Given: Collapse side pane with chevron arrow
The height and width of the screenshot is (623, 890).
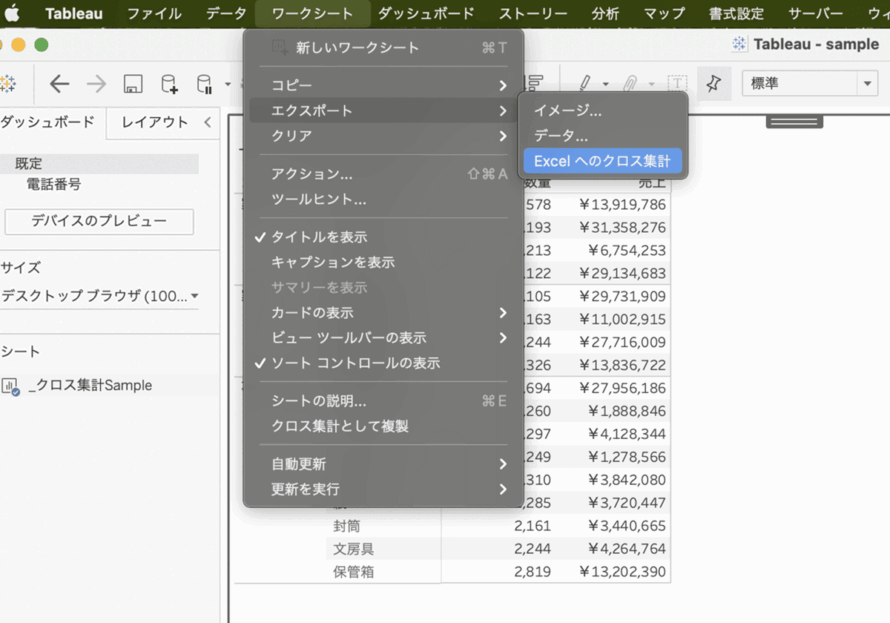Looking at the screenshot, I should [x=208, y=122].
